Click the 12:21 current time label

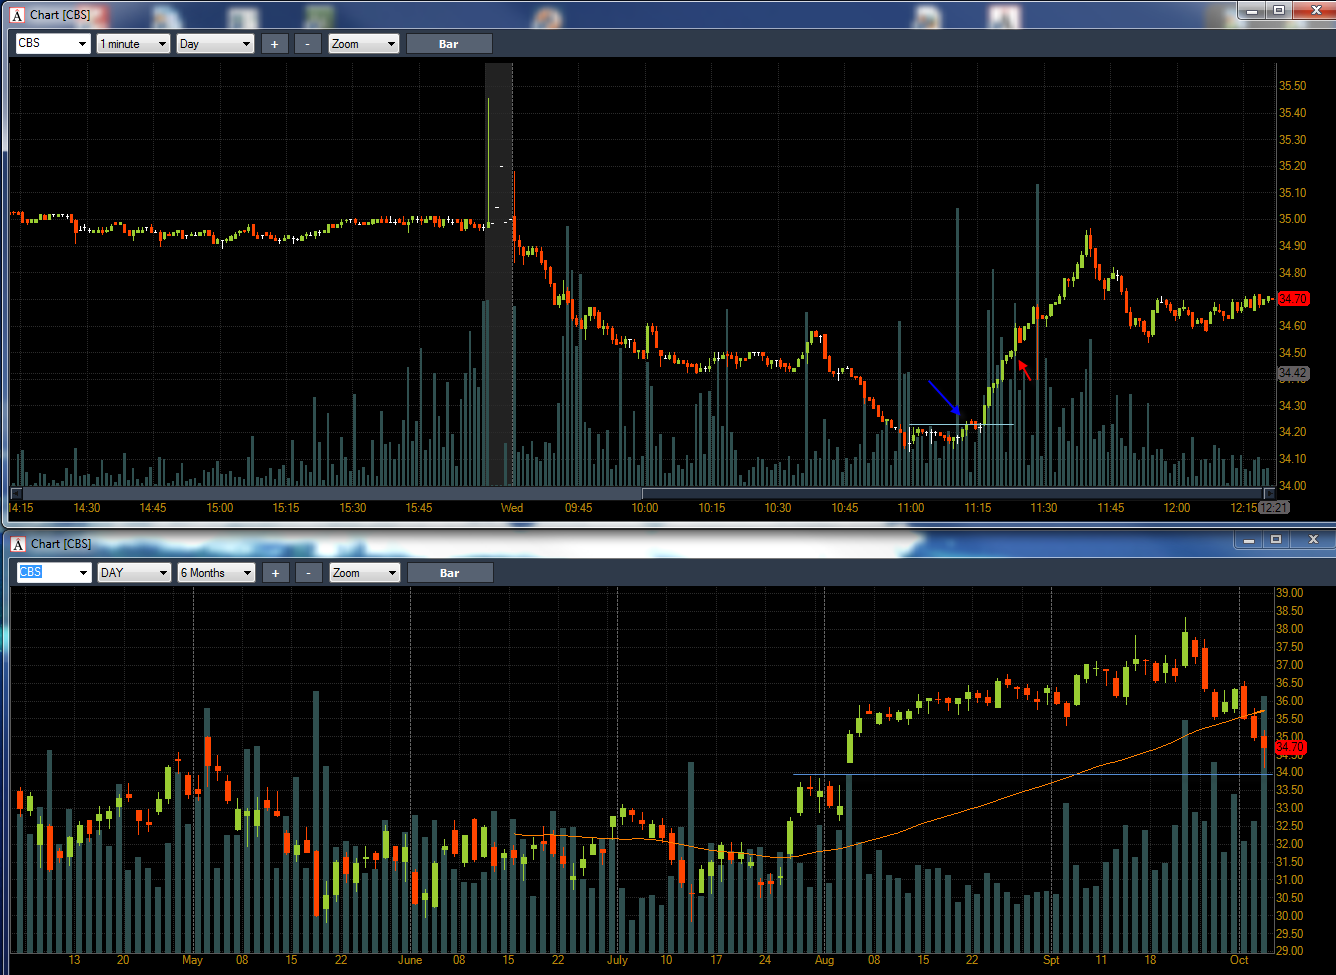[x=1274, y=508]
